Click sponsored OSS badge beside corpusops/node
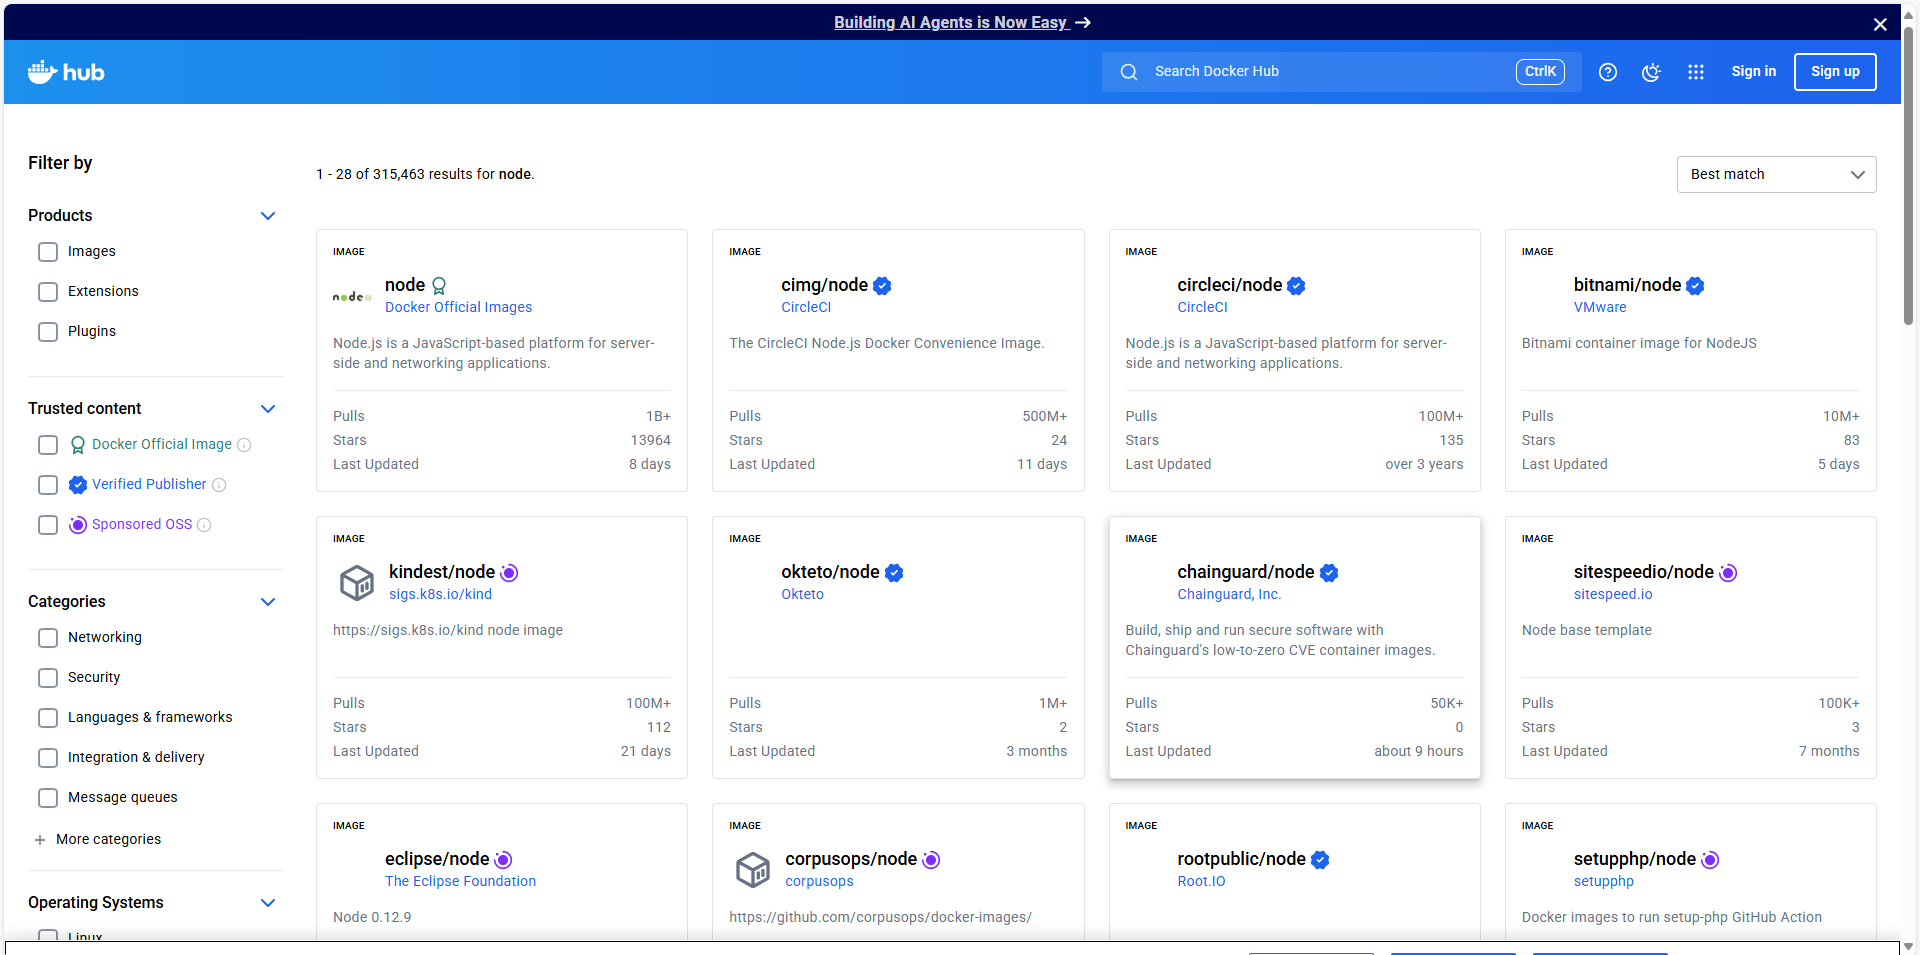The height and width of the screenshot is (955, 1920). tap(931, 860)
